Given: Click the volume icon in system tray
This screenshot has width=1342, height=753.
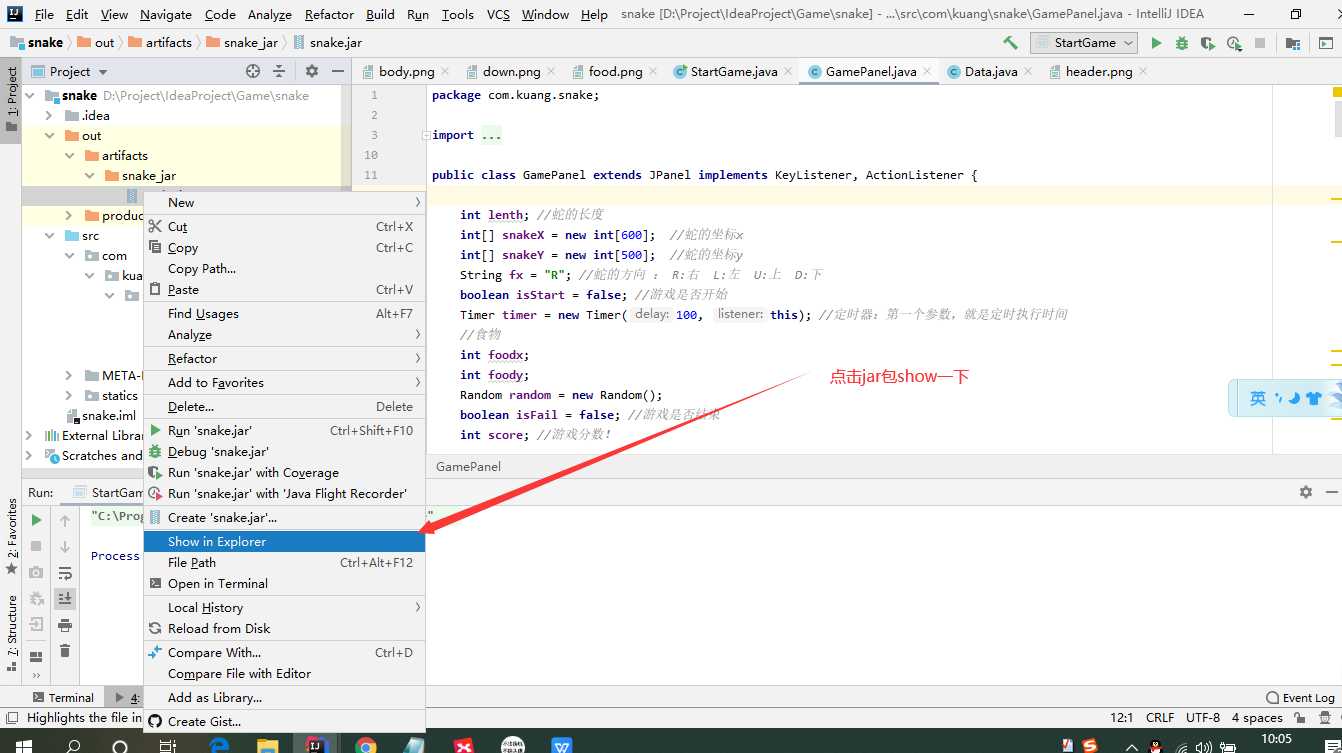Looking at the screenshot, I should tap(1204, 746).
